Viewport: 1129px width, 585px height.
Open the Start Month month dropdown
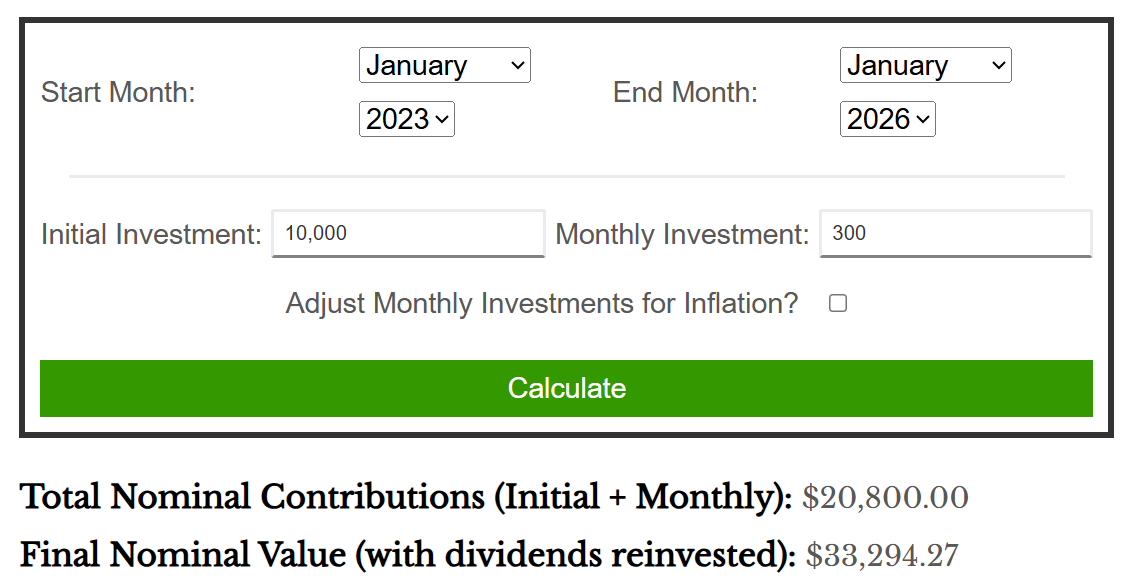(x=444, y=66)
